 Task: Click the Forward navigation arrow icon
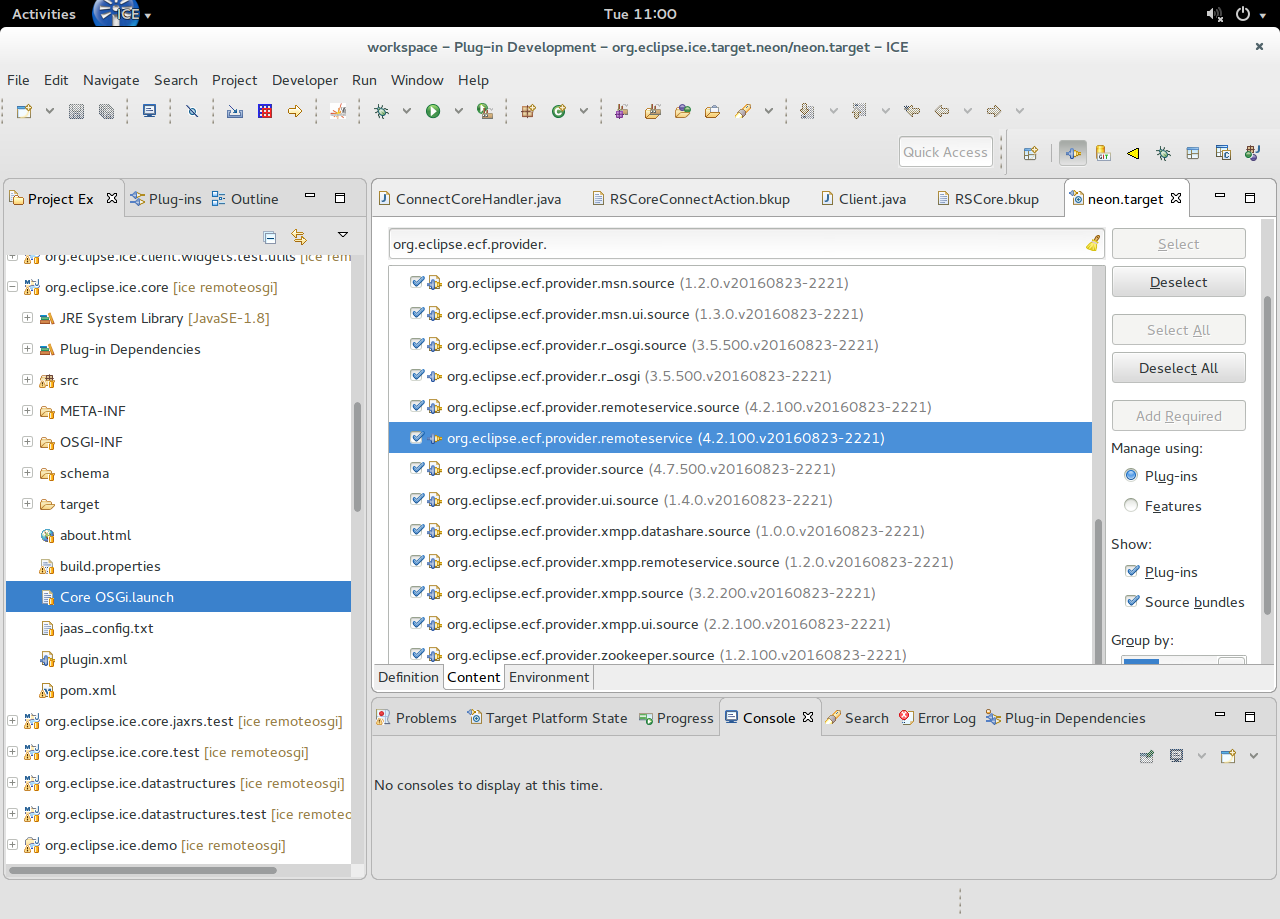[x=994, y=111]
